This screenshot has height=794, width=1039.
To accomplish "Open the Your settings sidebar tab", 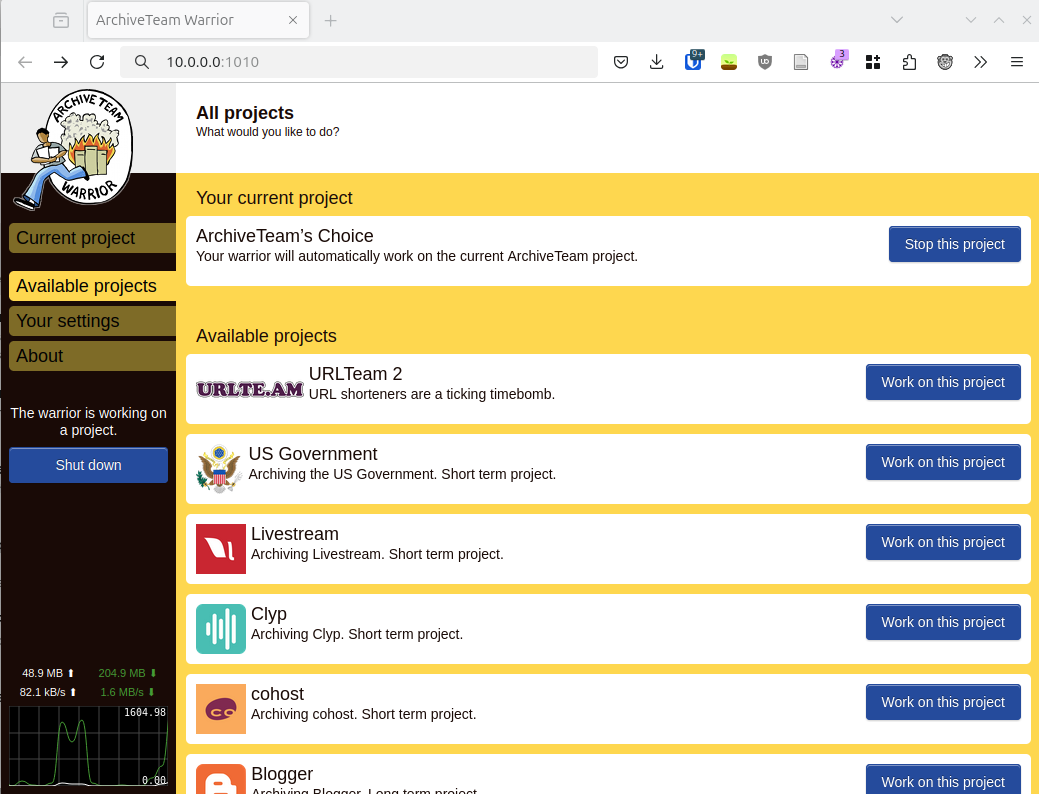I will pos(92,321).
